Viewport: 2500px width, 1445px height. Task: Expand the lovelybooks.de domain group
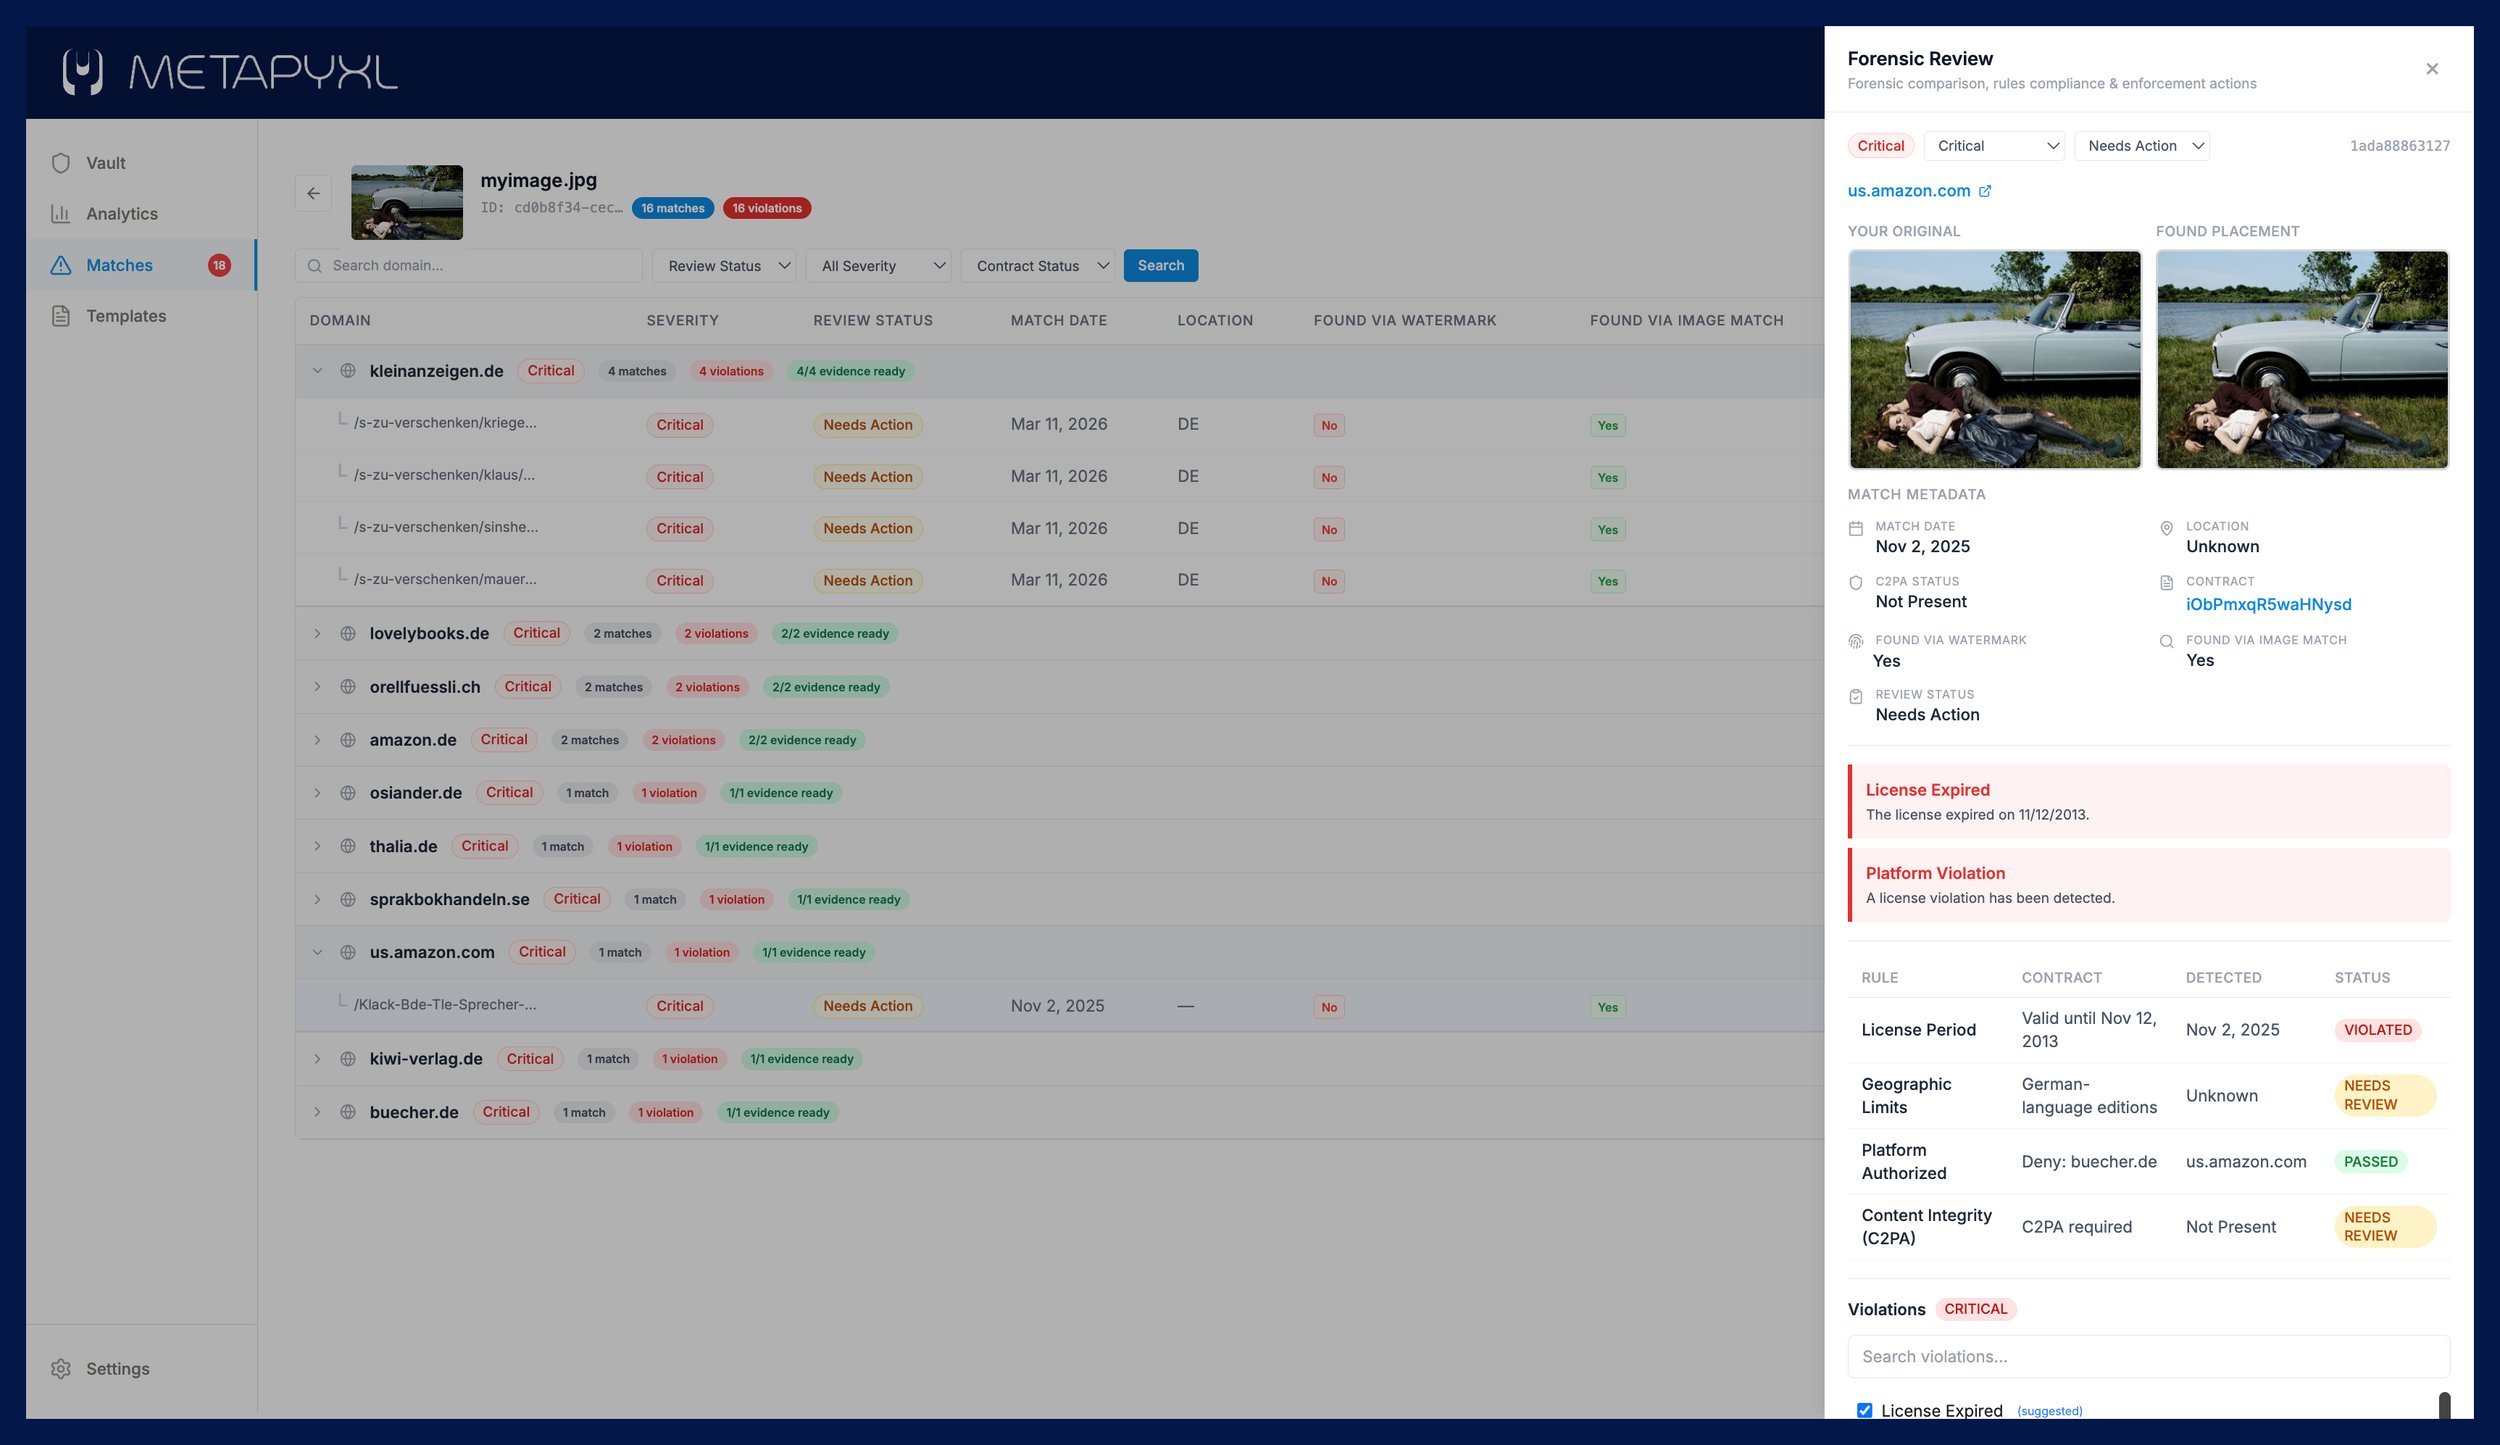[317, 634]
